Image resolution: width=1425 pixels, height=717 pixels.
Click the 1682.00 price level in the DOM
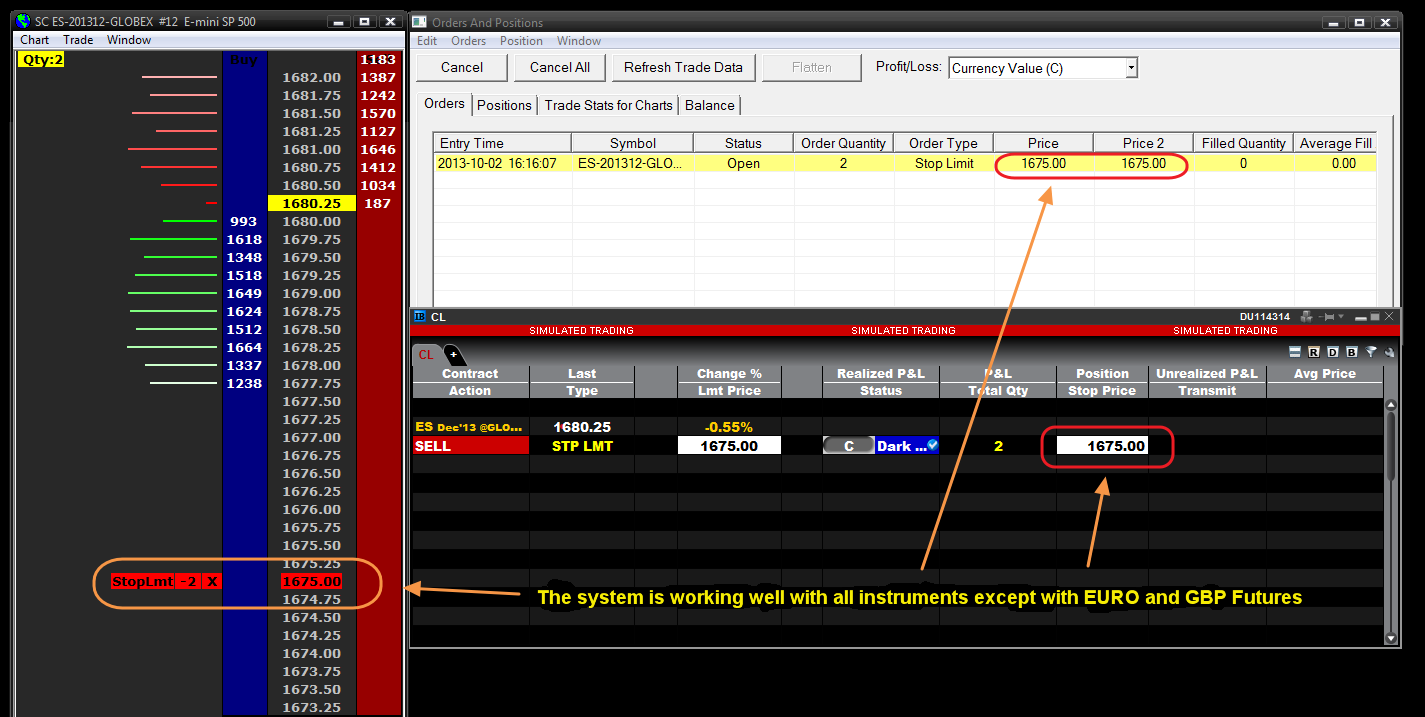[311, 77]
